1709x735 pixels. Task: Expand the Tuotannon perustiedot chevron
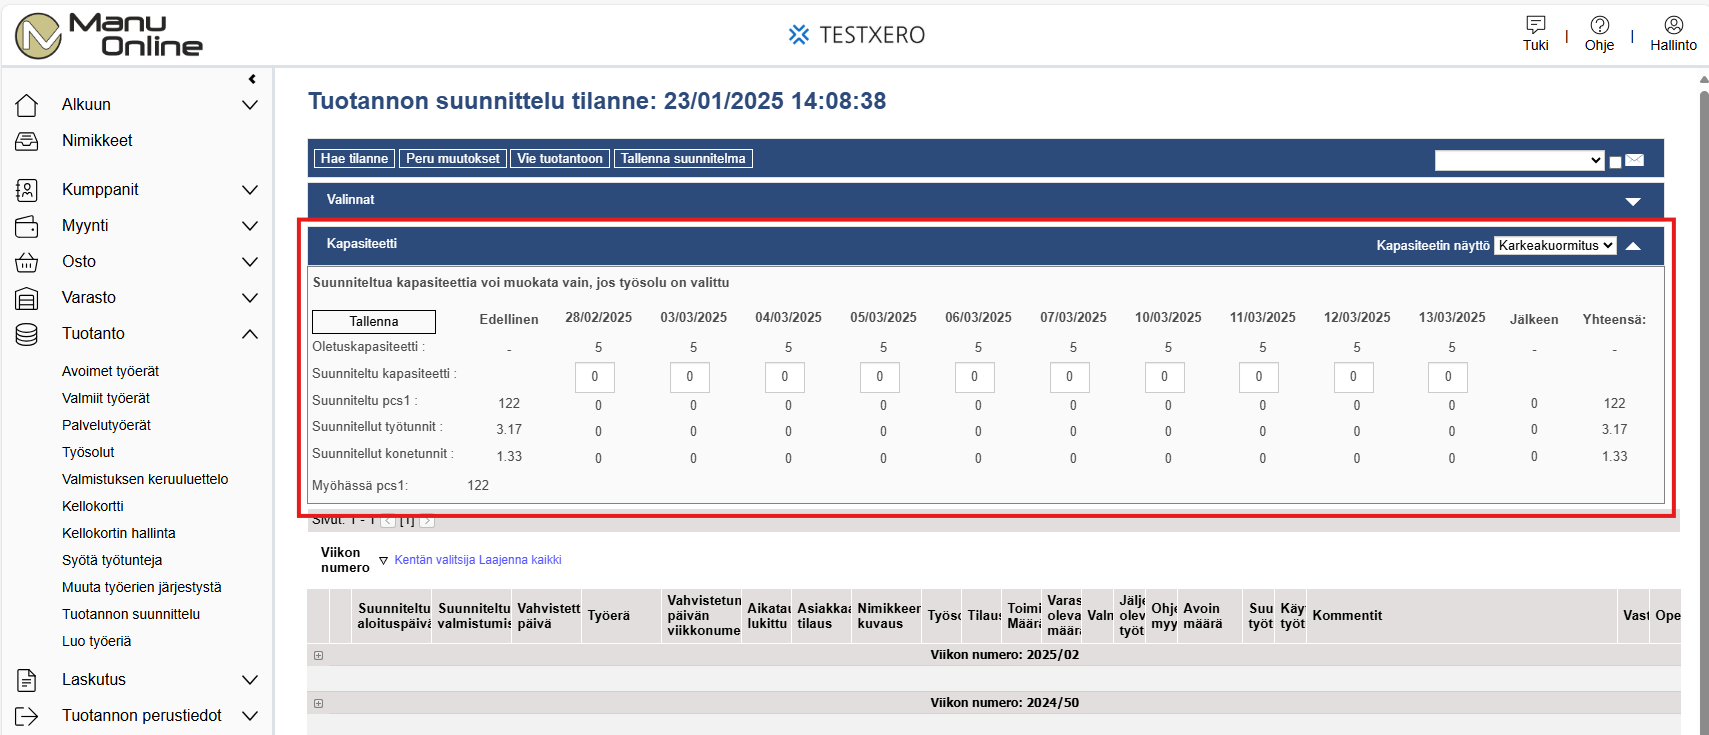coord(250,716)
